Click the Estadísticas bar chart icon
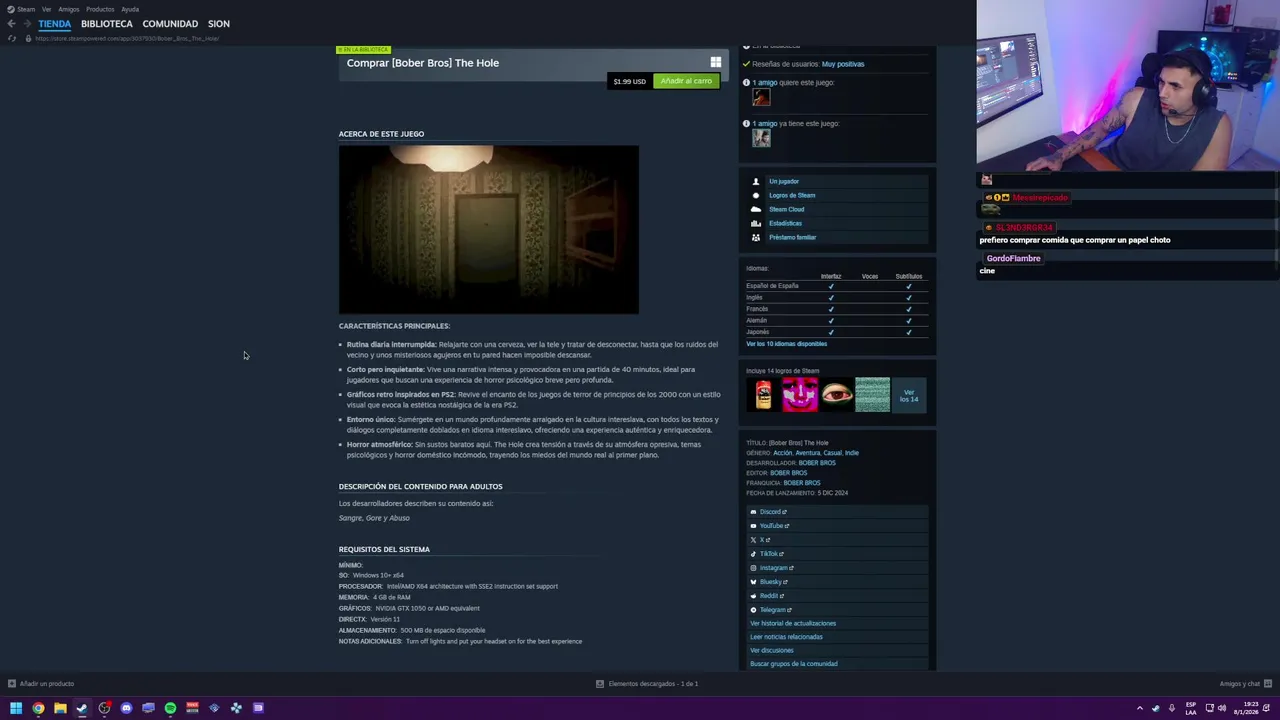The width and height of the screenshot is (1280, 720). tap(756, 223)
